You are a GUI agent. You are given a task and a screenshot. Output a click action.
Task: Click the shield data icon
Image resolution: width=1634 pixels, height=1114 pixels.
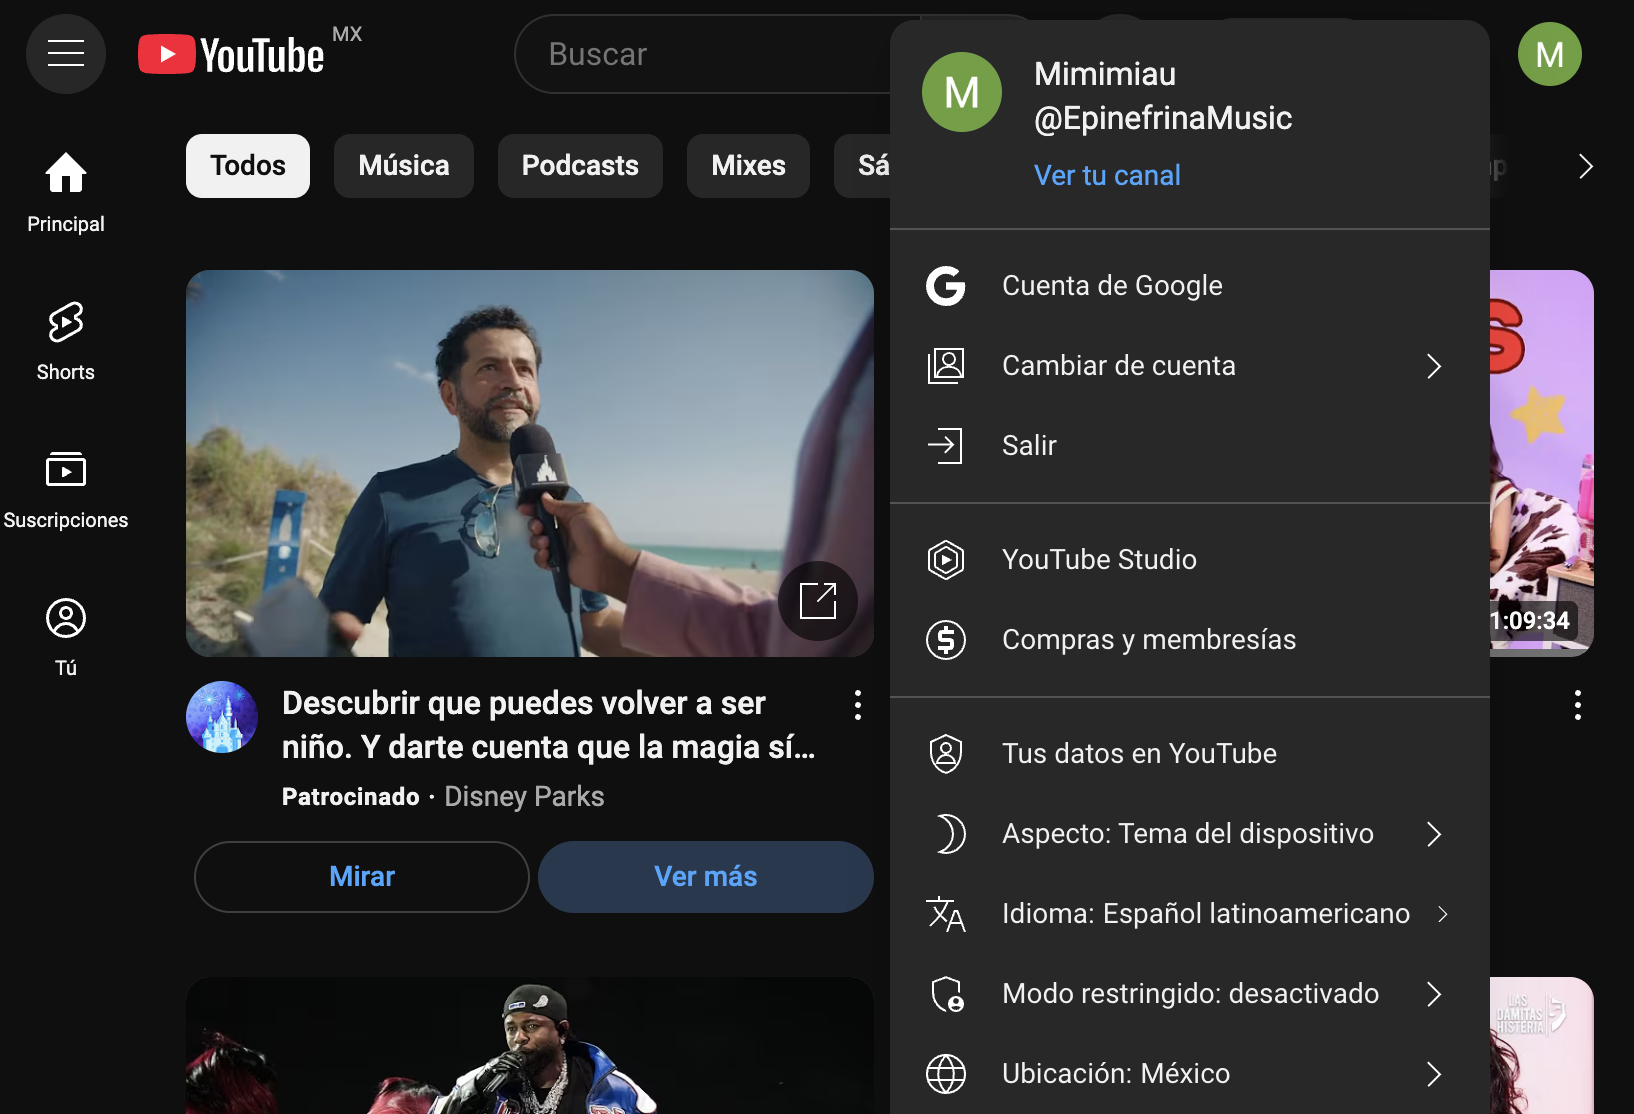pos(946,754)
